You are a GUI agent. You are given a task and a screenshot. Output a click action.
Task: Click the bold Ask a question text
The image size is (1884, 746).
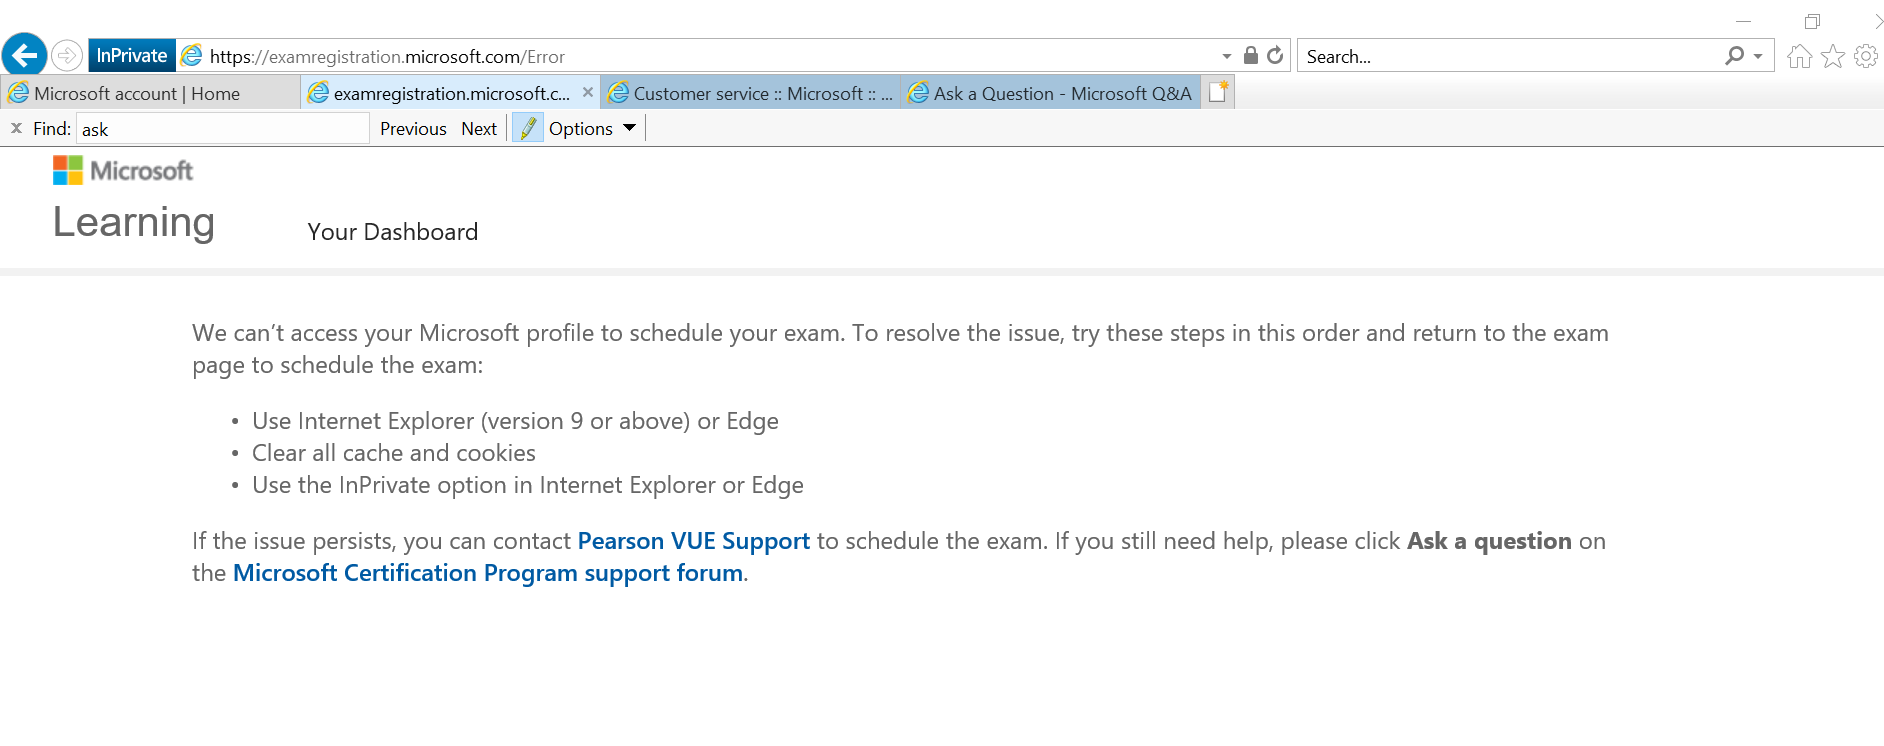(1489, 541)
